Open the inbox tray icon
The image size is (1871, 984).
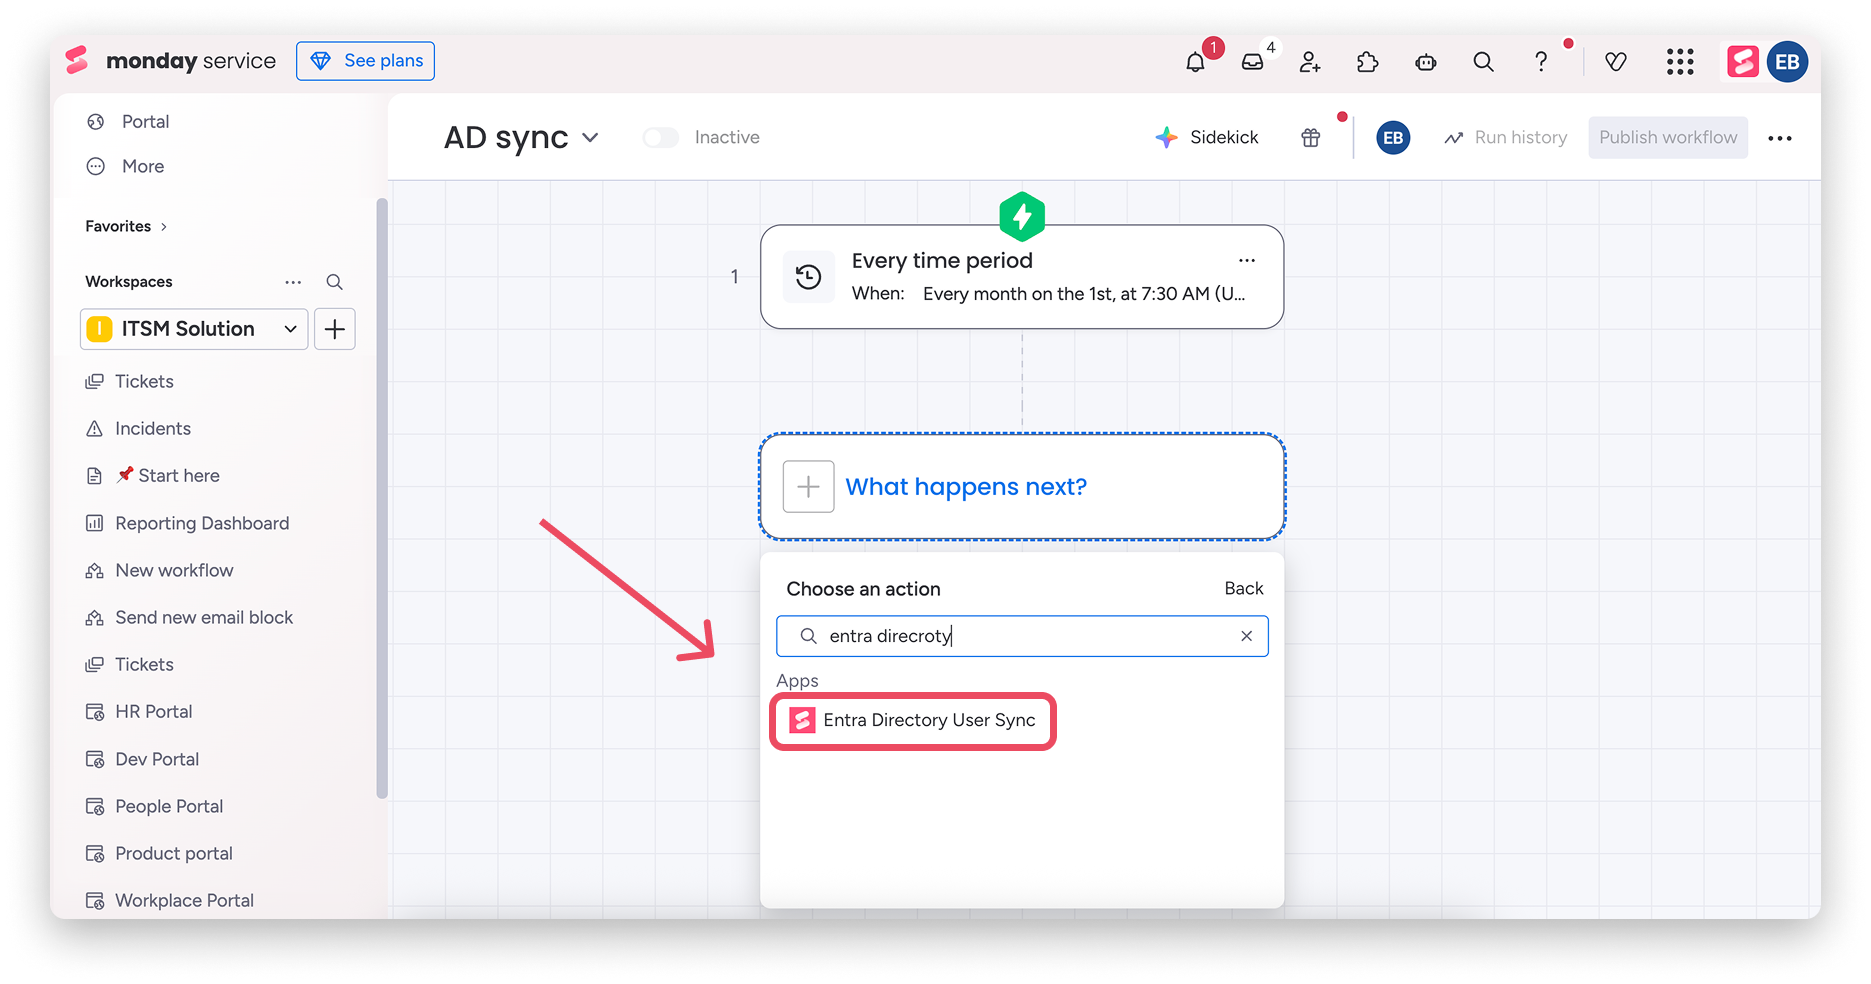1252,62
